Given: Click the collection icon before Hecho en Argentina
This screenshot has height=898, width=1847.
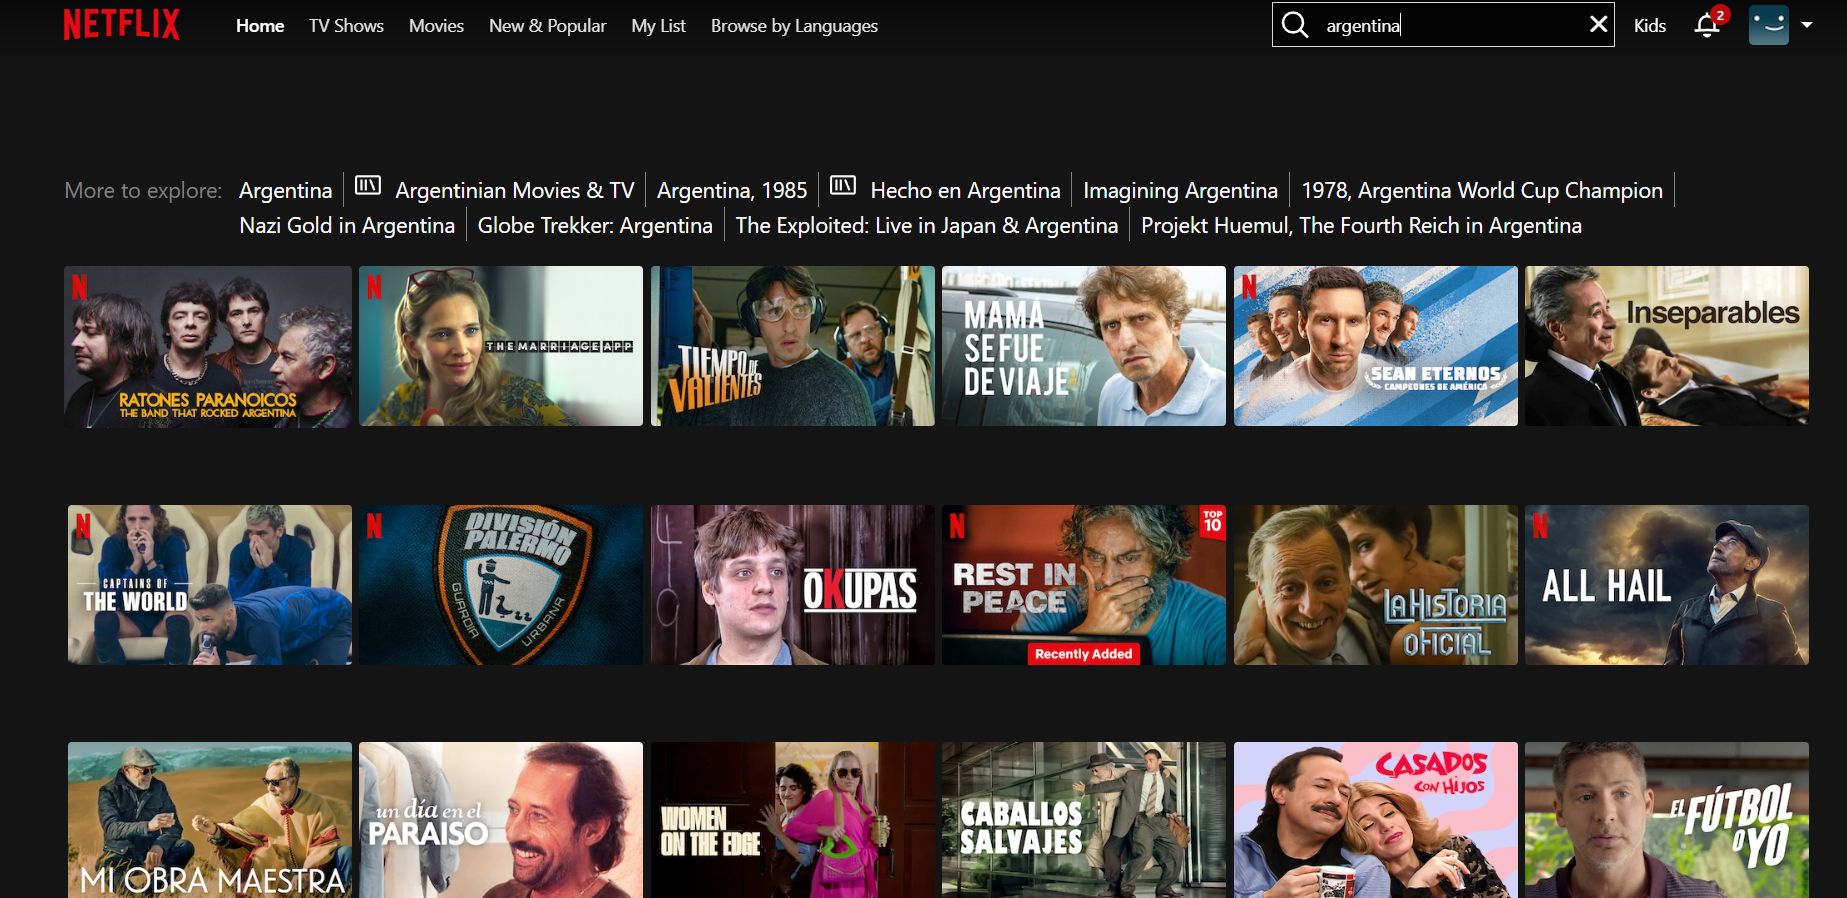Looking at the screenshot, I should [843, 185].
